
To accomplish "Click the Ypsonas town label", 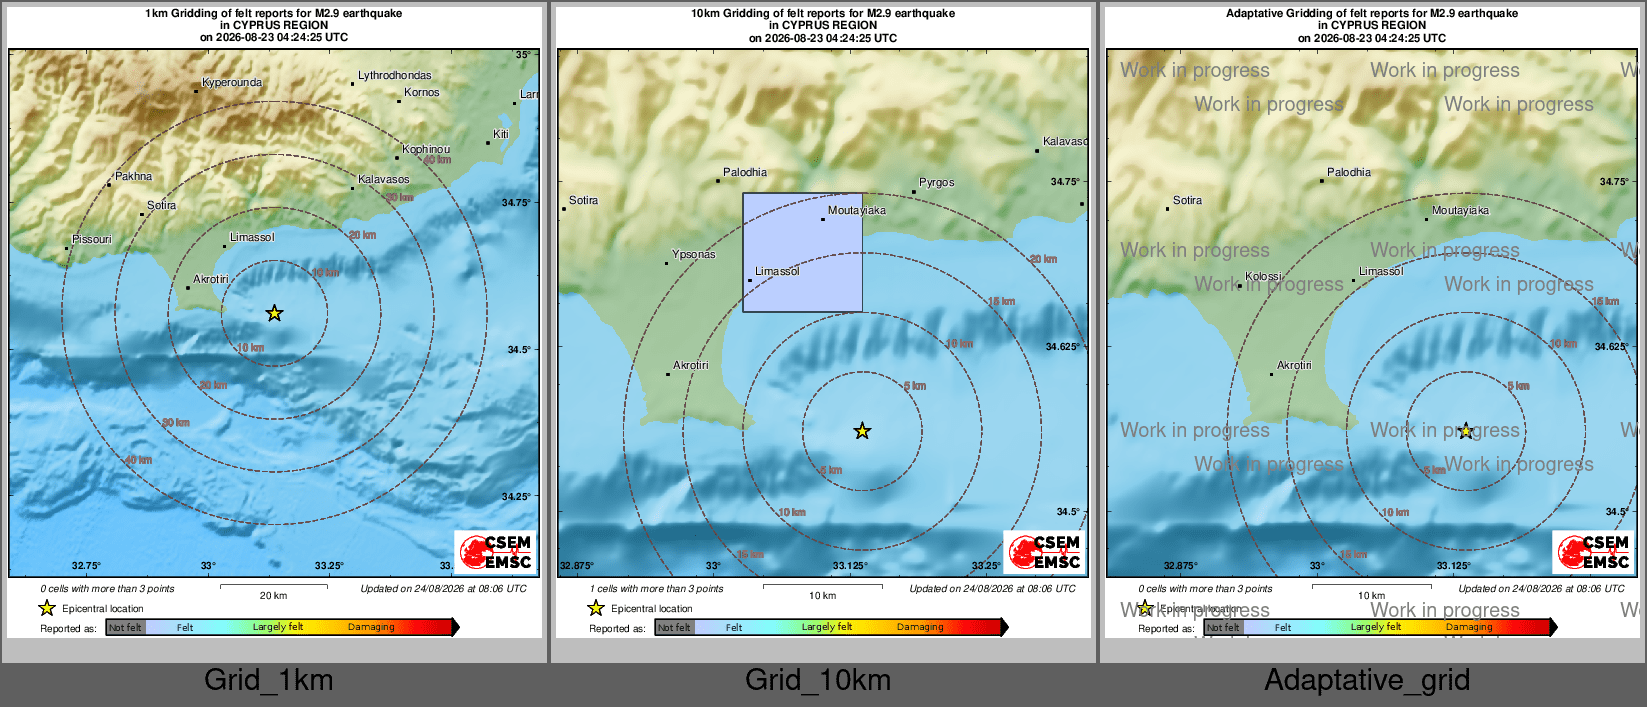I will pos(694,254).
